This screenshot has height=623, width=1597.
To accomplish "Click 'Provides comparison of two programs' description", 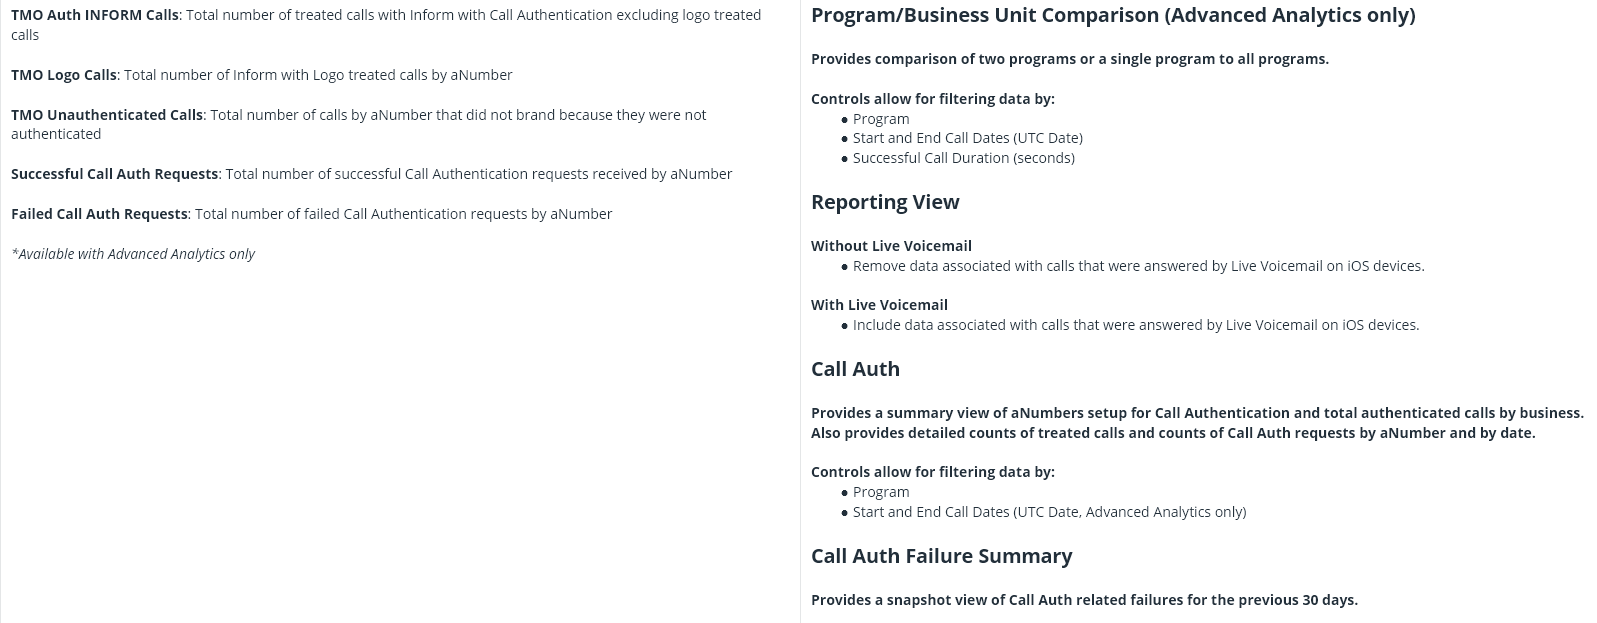I will [1070, 59].
